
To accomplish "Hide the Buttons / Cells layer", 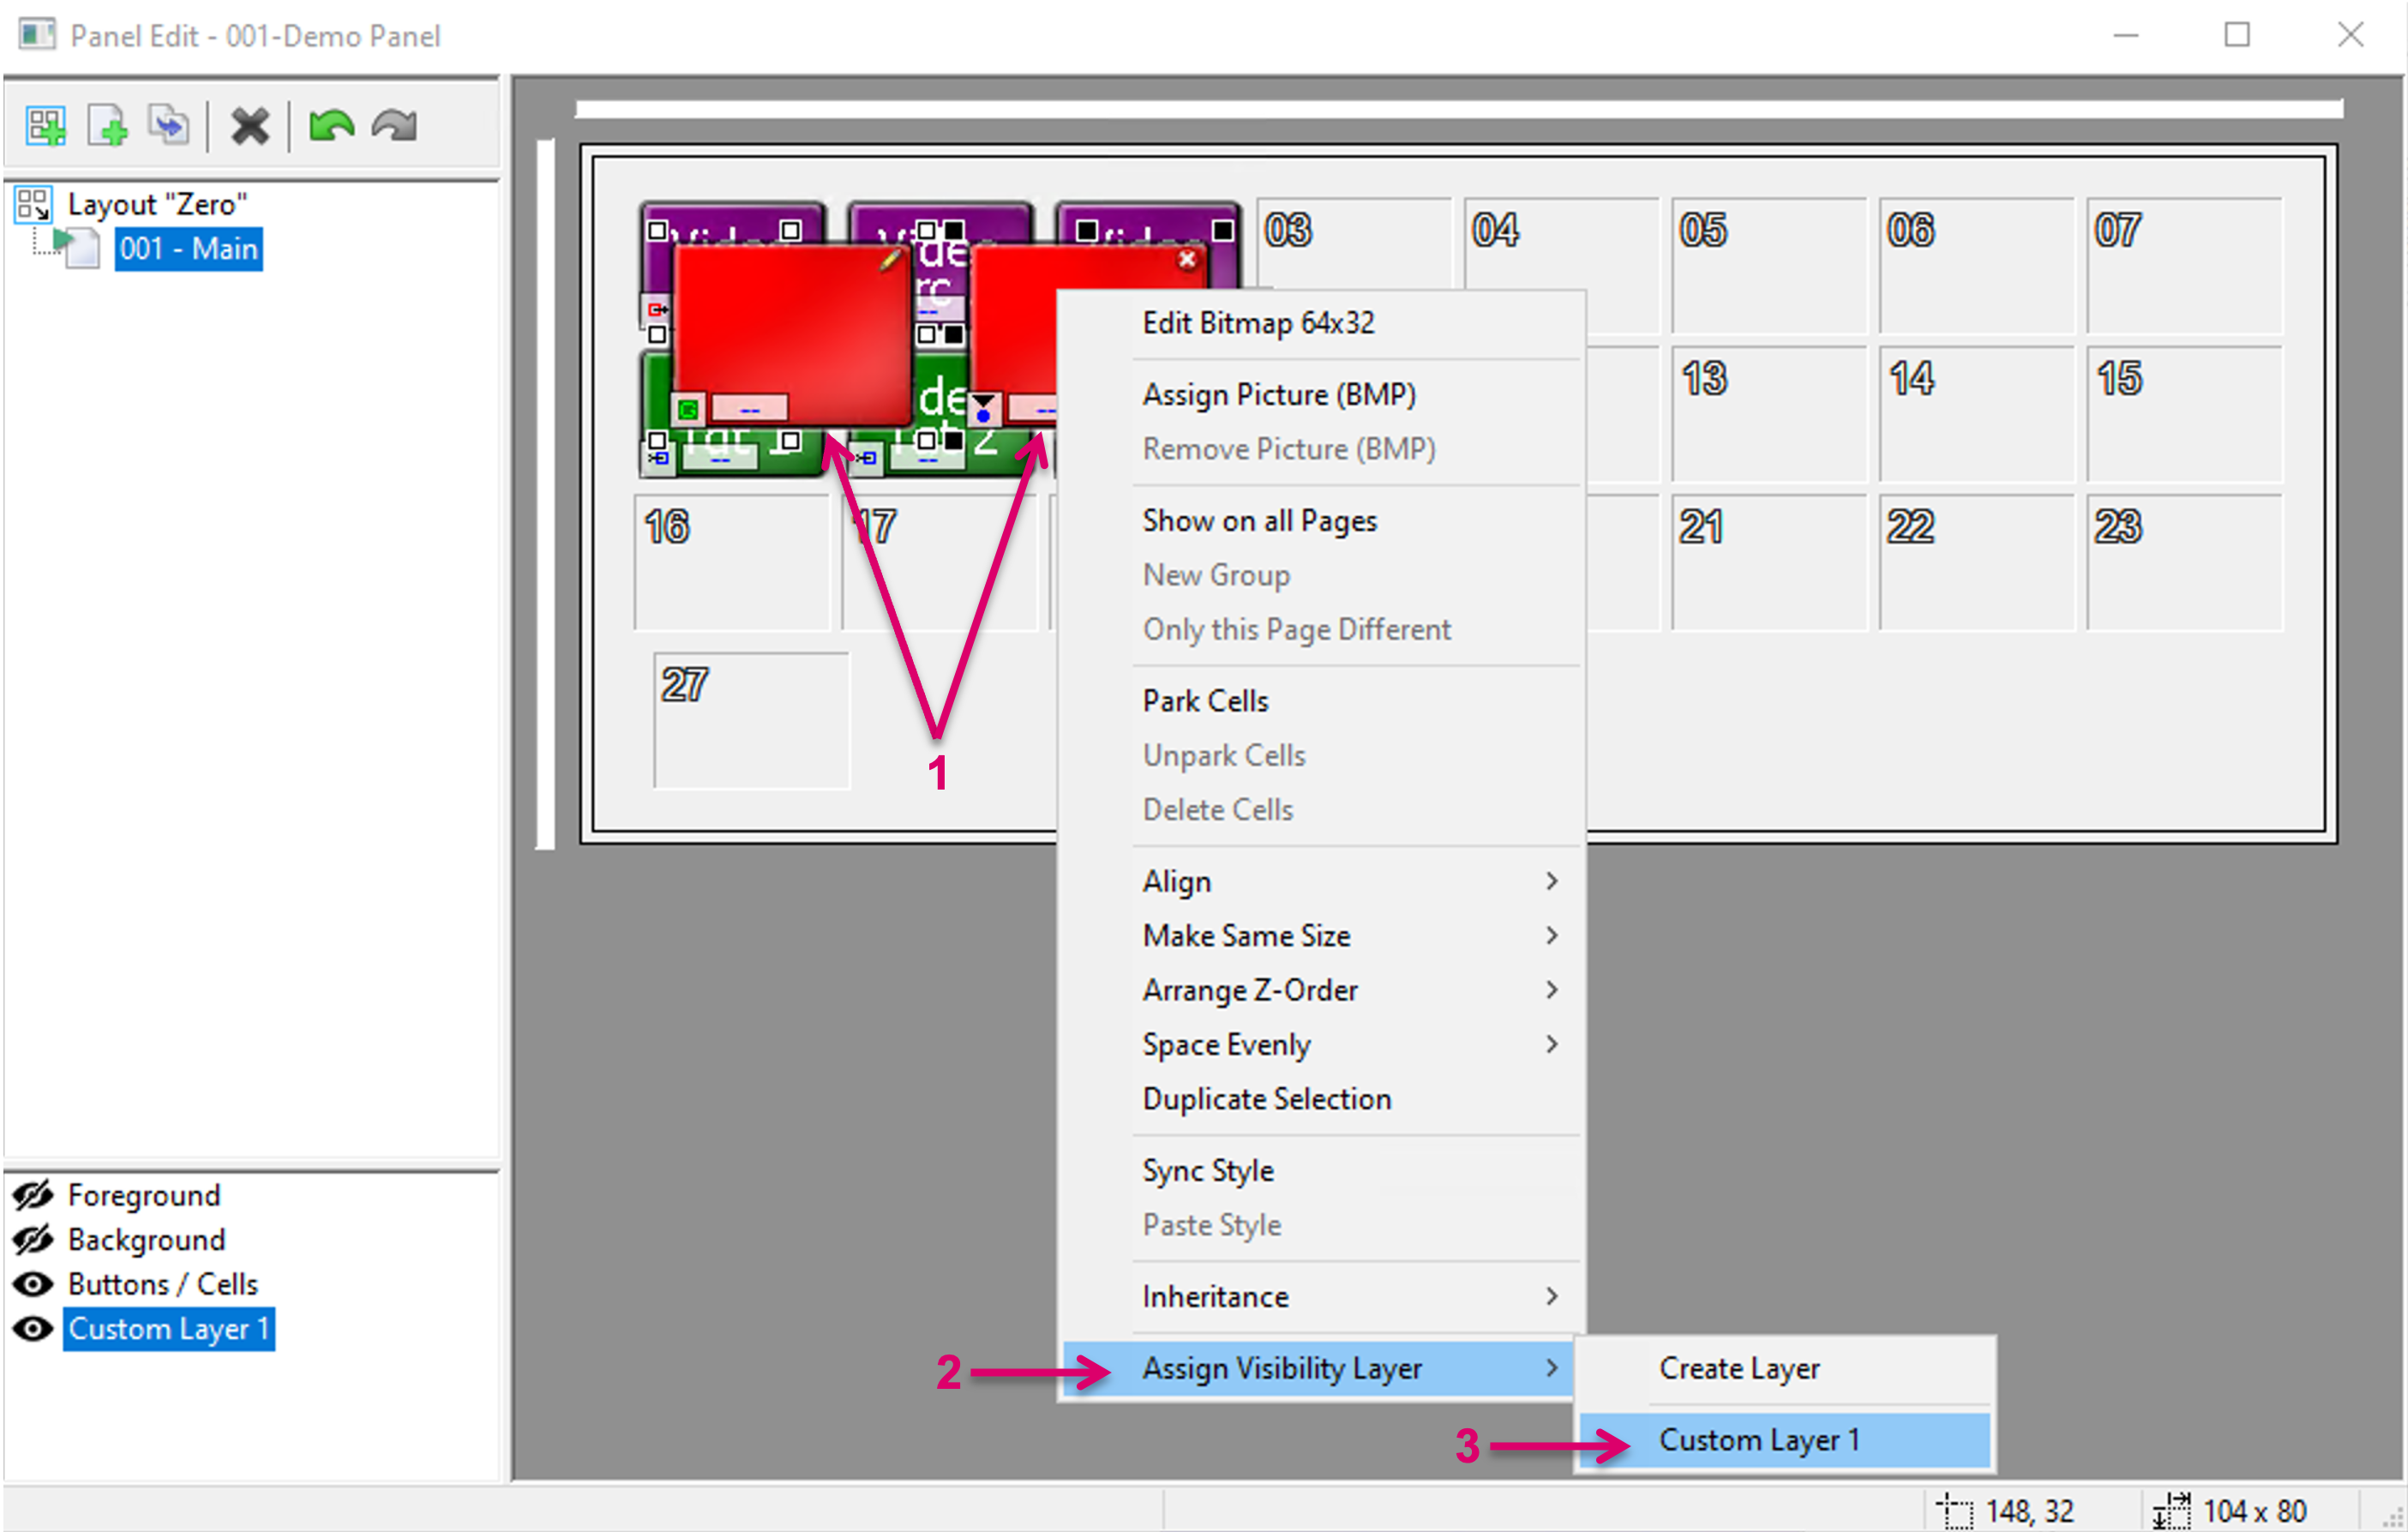I will tap(33, 1284).
